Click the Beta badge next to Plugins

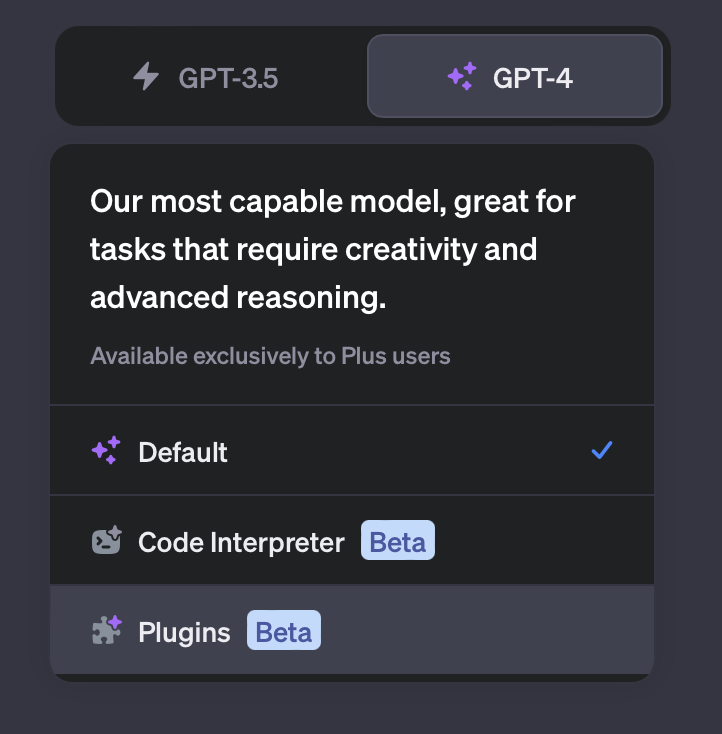(x=284, y=631)
